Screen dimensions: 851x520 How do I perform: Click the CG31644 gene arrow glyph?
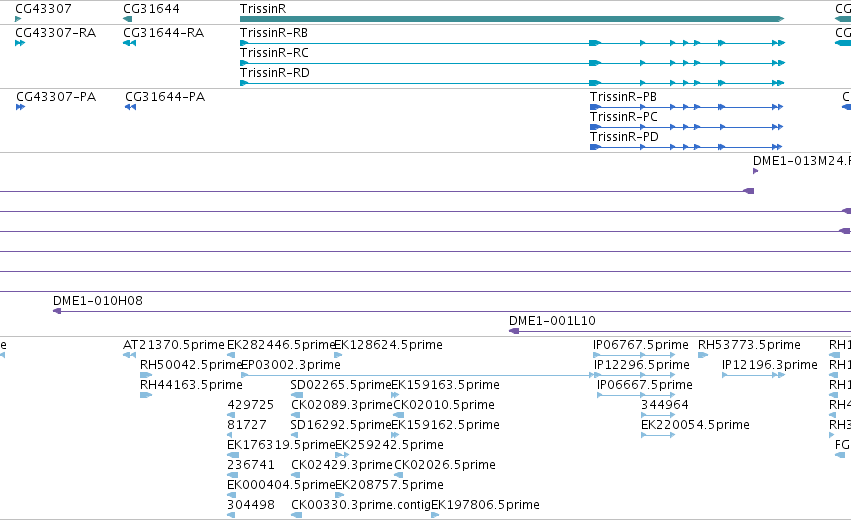128,19
